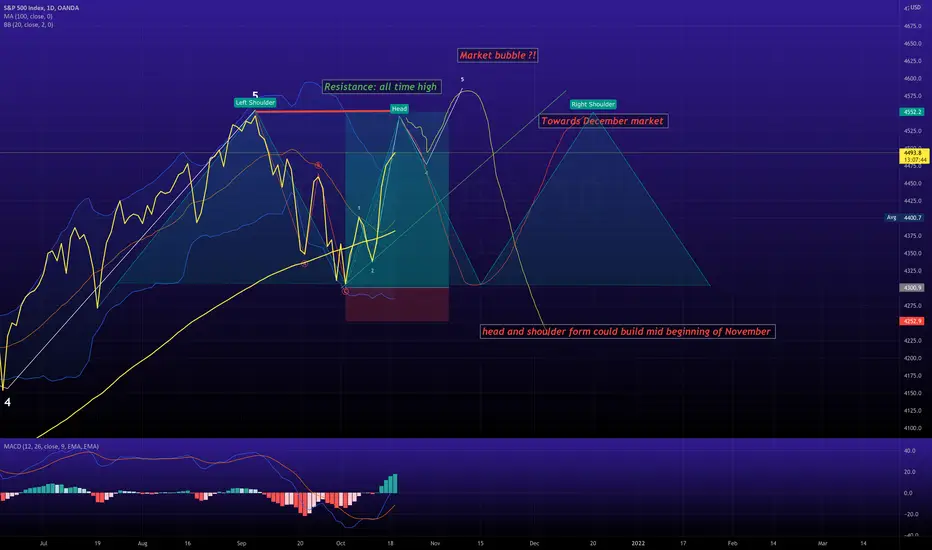Select the head and shoulder November text note
The height and width of the screenshot is (550, 932).
point(627,332)
